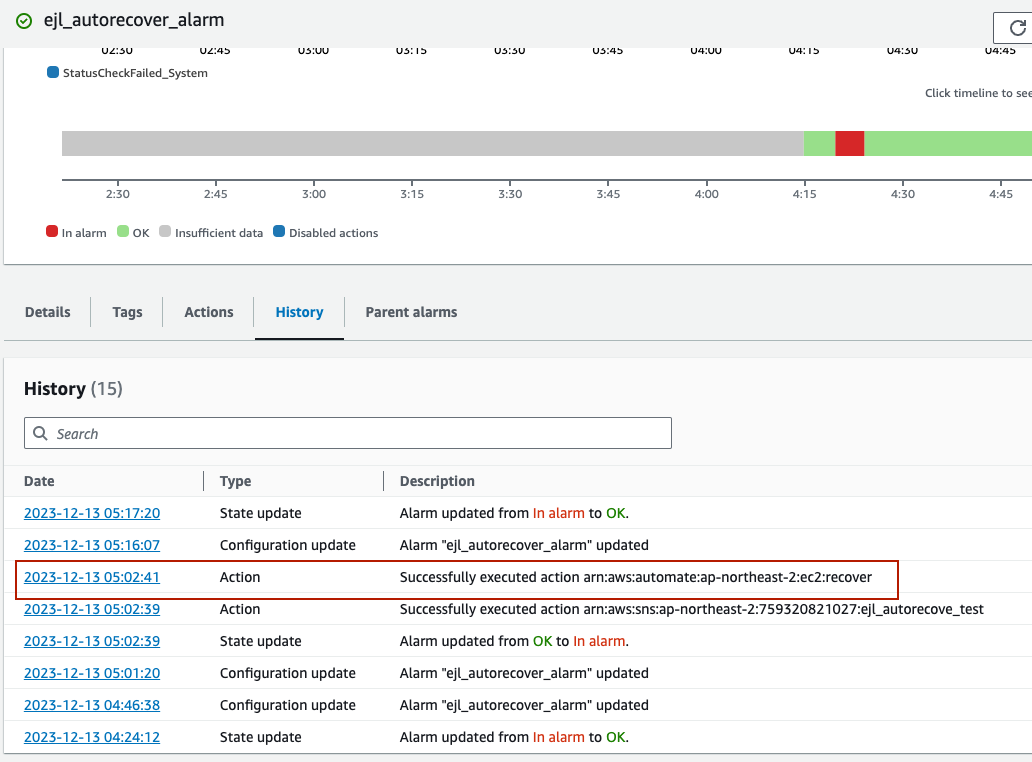Switch to the Details tab
Viewport: 1032px width, 762px height.
tap(48, 312)
